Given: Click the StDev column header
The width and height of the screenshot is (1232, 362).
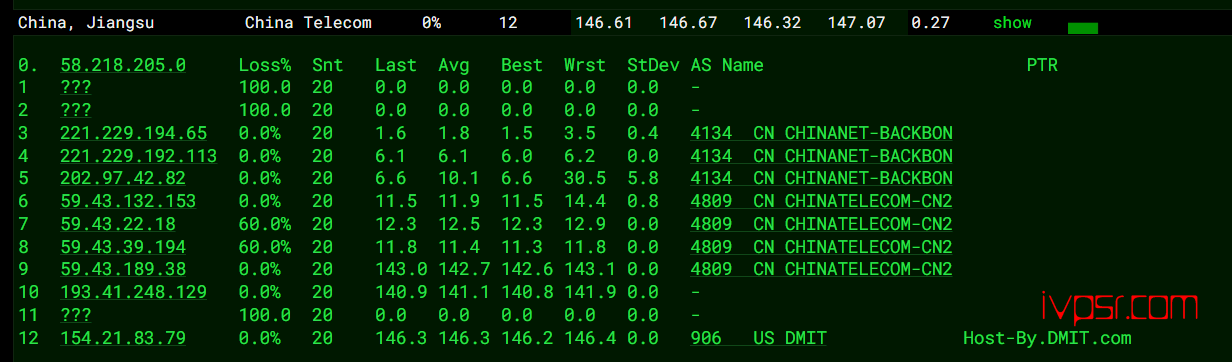Looking at the screenshot, I should click(x=653, y=65).
